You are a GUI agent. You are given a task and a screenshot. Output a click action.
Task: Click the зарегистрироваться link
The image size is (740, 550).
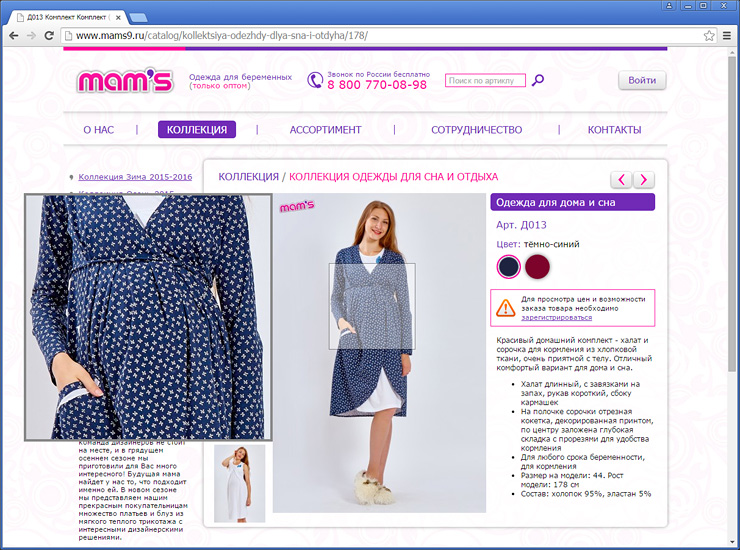[x=556, y=317]
